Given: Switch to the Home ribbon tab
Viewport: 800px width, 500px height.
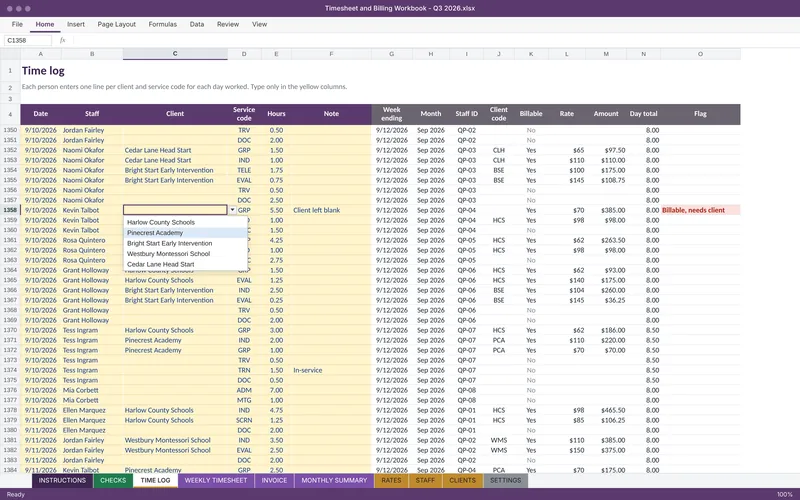Looking at the screenshot, I should click(45, 24).
